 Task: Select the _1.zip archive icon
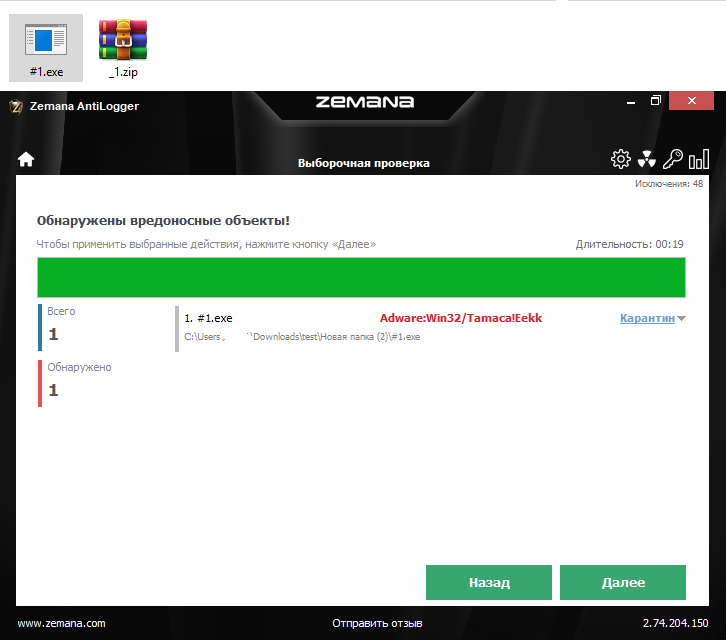123,48
